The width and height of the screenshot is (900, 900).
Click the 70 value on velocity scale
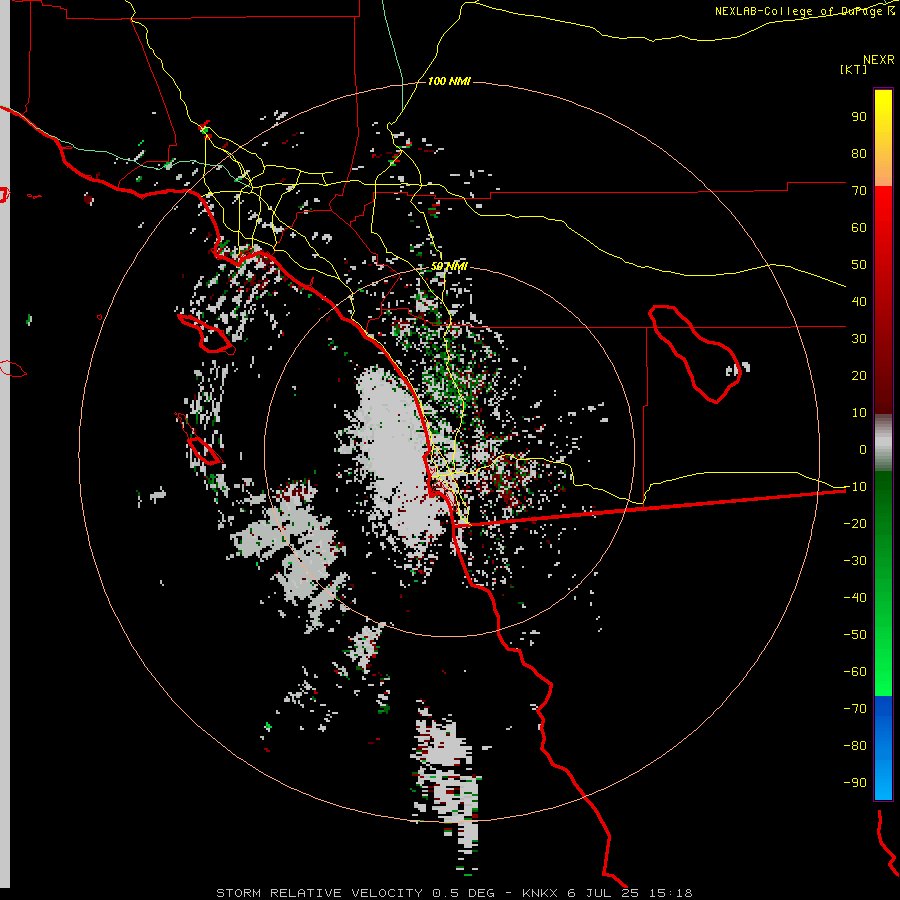pos(859,191)
